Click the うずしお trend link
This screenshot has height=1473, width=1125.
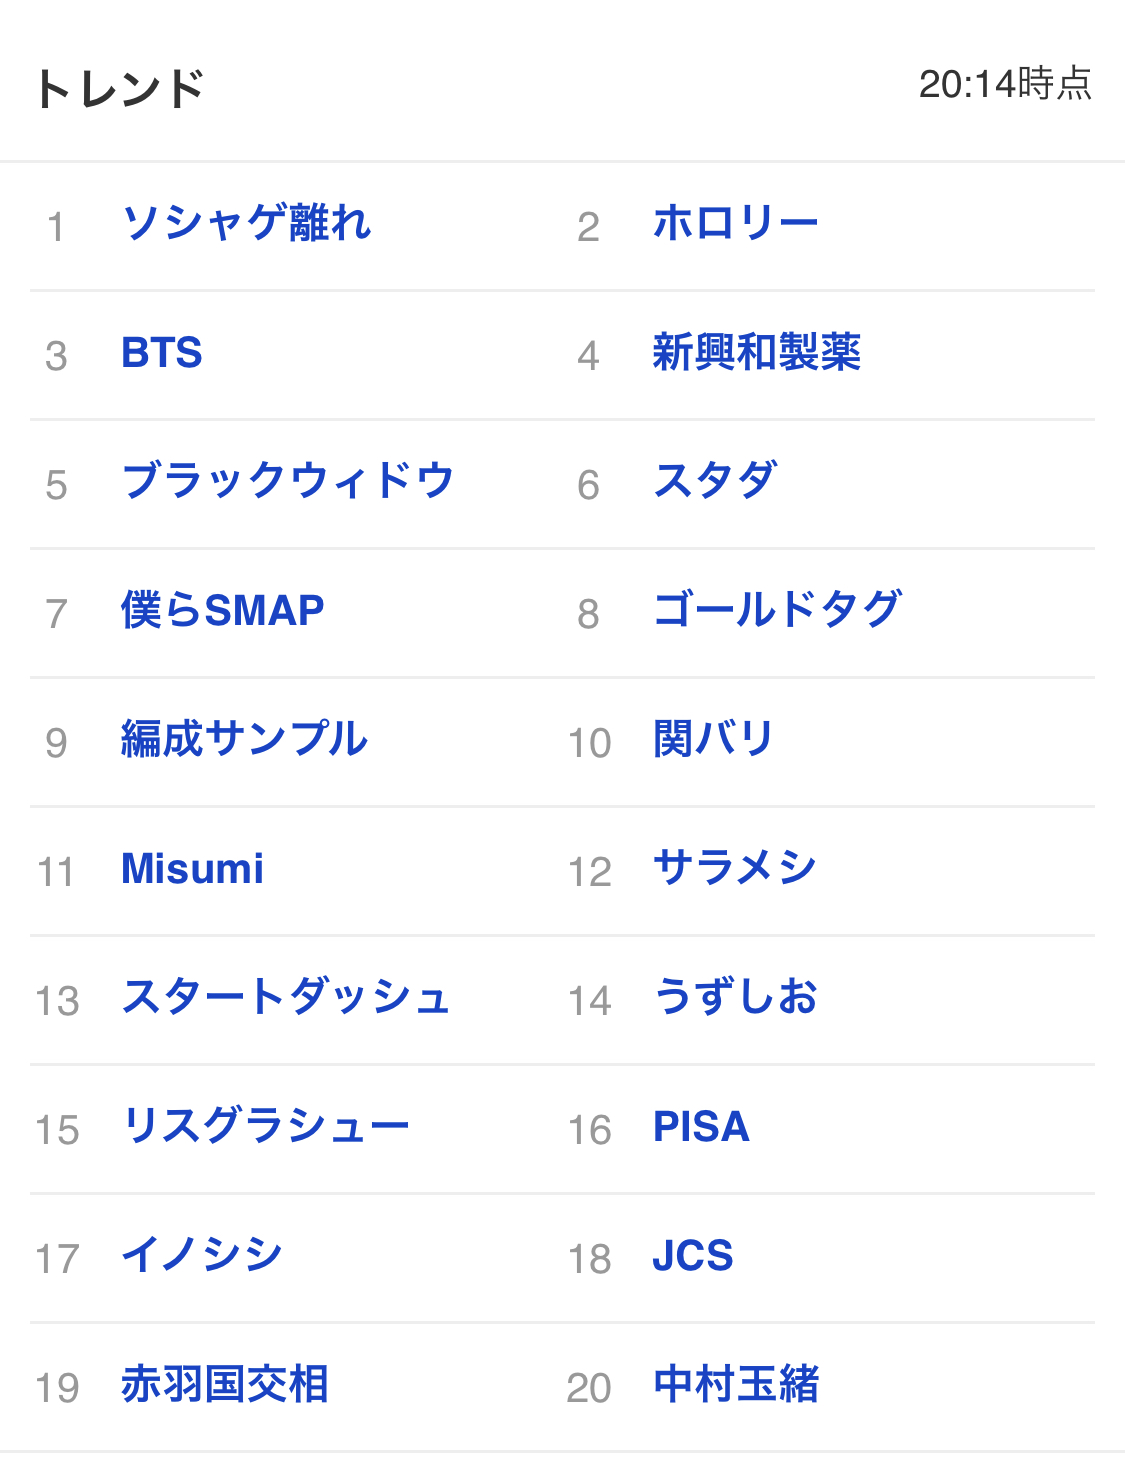(735, 997)
